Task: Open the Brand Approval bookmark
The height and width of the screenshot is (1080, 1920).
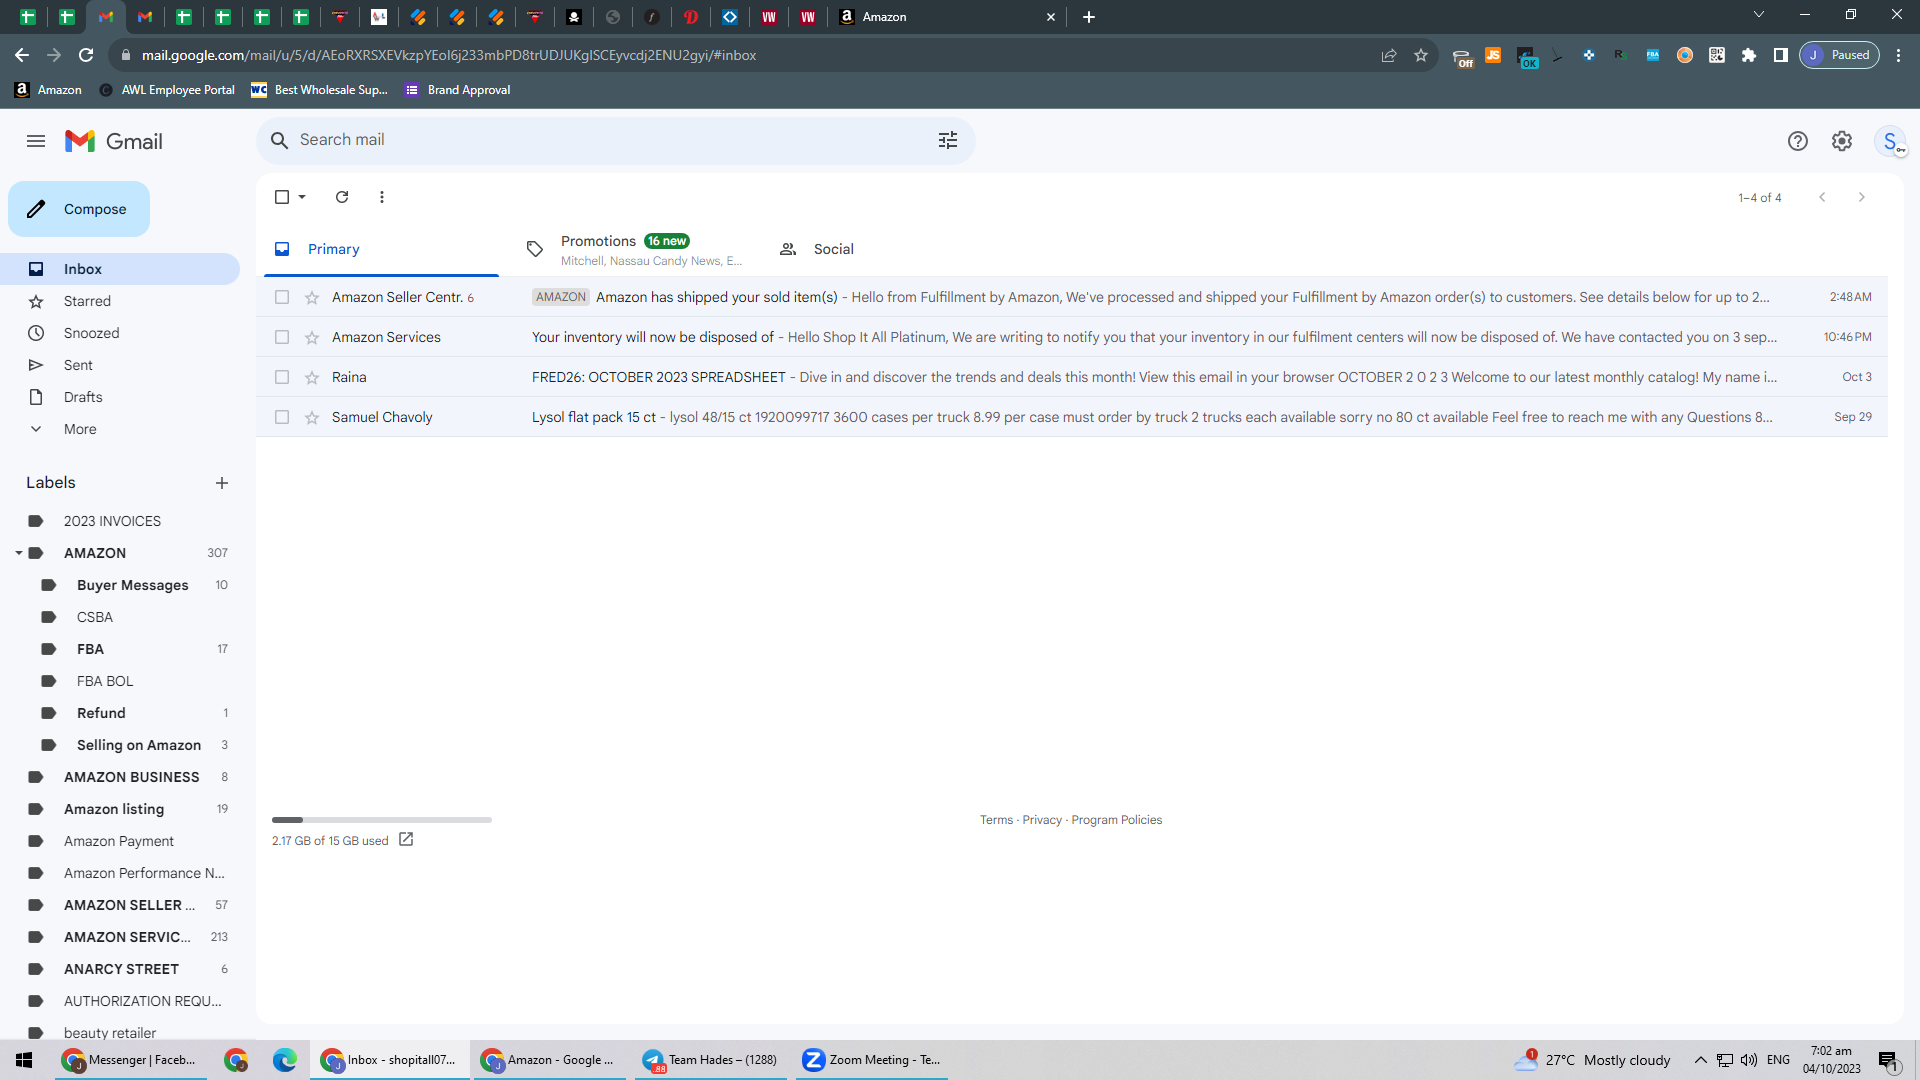Action: point(457,90)
